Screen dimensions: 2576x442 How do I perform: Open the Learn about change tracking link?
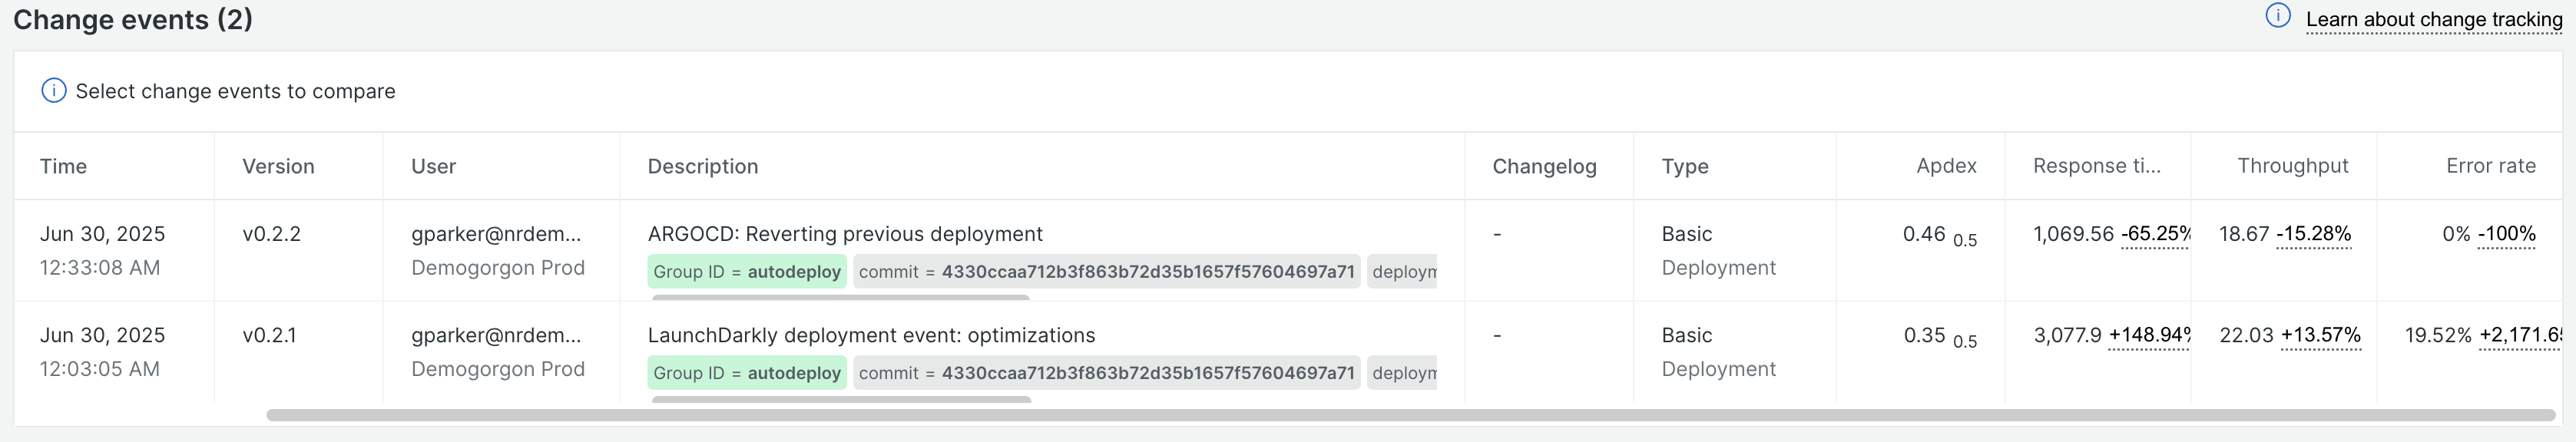(2434, 20)
